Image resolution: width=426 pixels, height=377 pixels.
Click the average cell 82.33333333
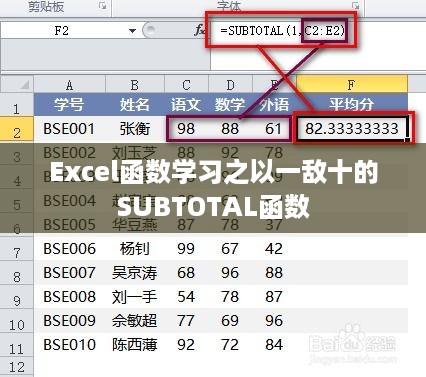click(x=352, y=129)
